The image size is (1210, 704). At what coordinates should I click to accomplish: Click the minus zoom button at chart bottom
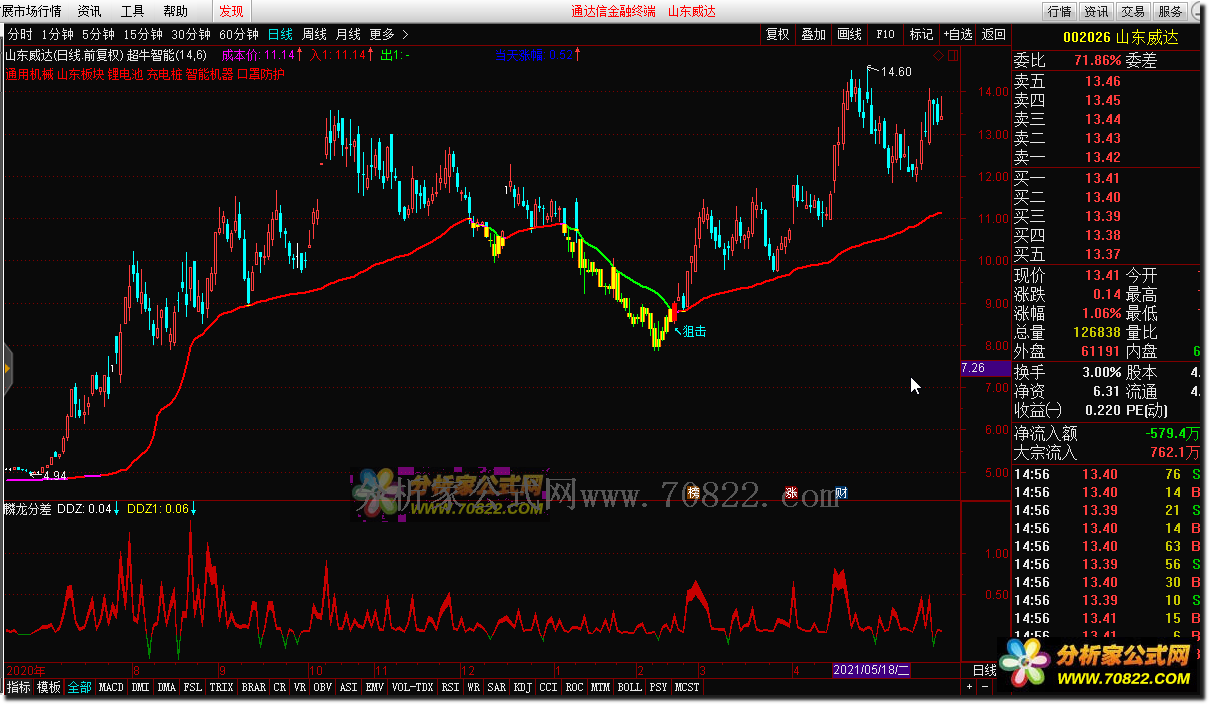click(985, 688)
